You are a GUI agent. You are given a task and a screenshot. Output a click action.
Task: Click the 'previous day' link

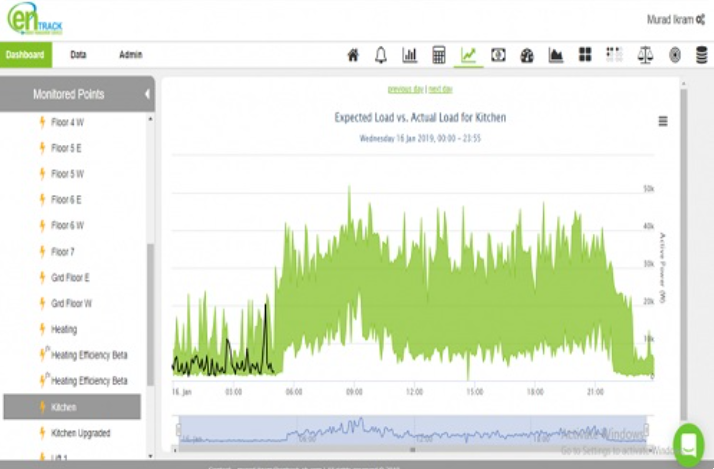tap(405, 89)
